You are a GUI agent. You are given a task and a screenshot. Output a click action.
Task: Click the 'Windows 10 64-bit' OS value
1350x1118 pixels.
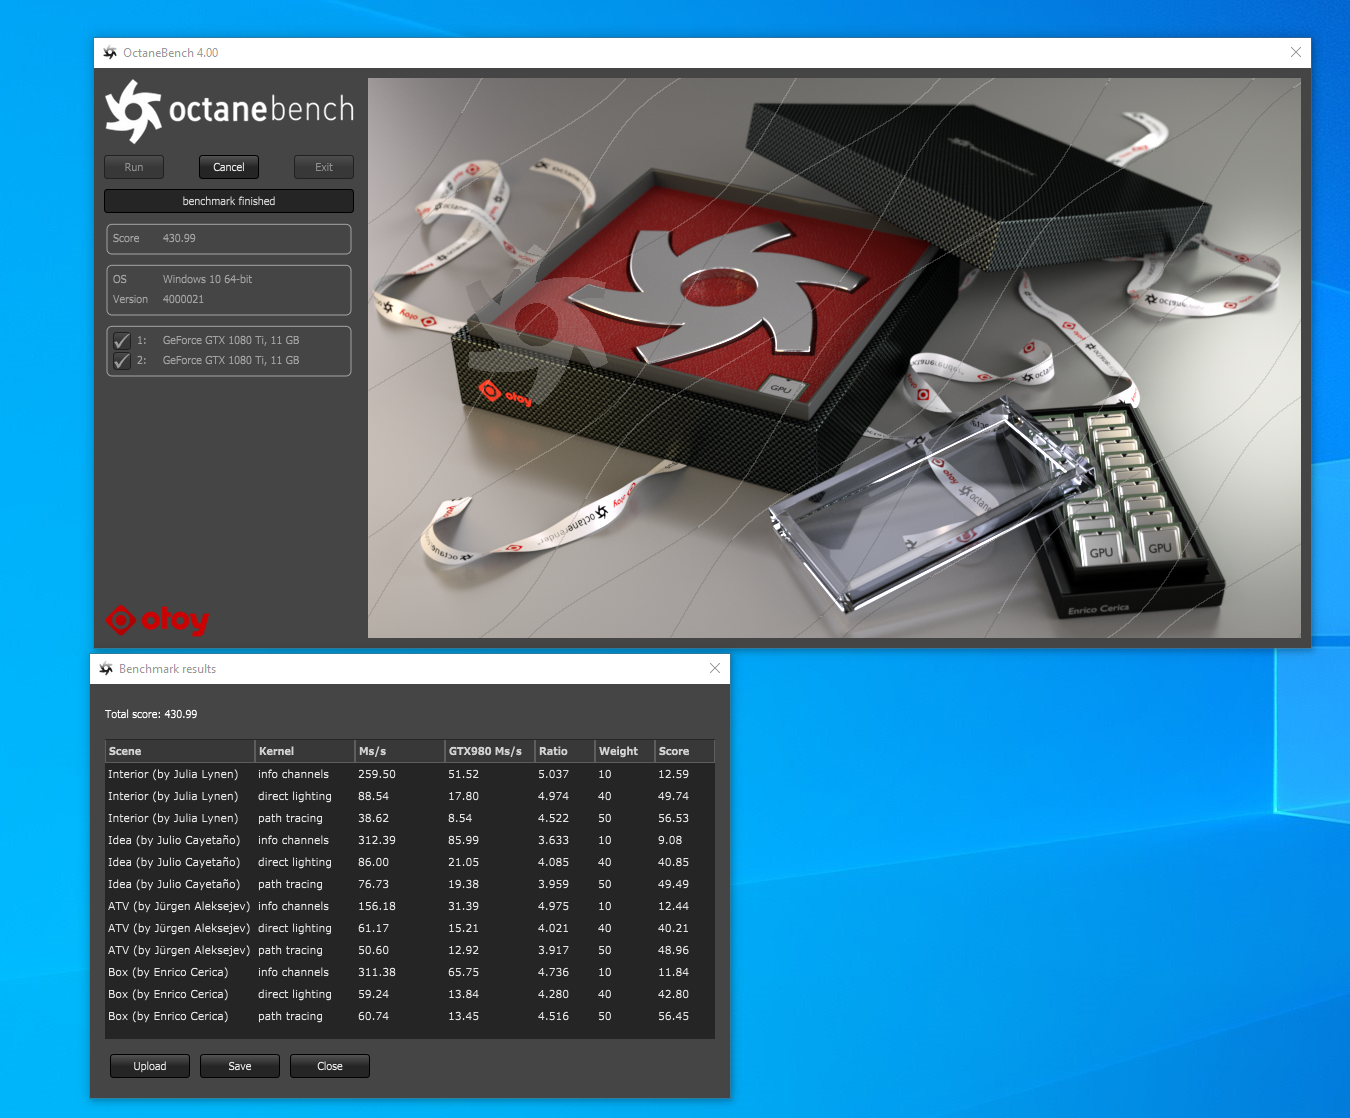(x=207, y=279)
